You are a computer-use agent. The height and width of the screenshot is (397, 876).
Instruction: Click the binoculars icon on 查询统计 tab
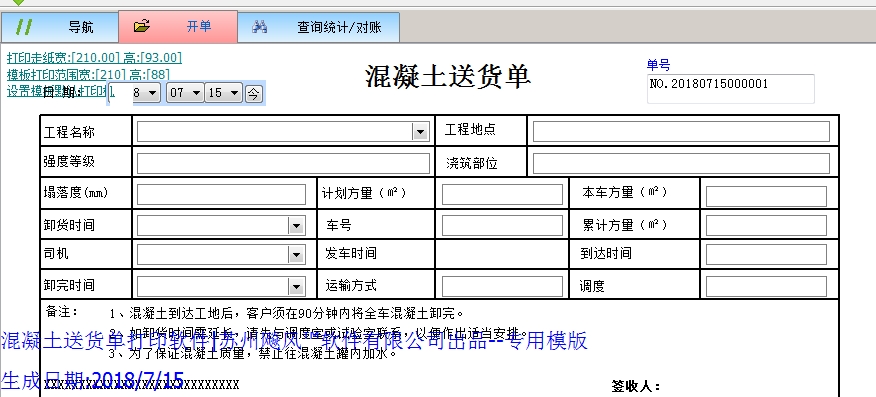259,27
